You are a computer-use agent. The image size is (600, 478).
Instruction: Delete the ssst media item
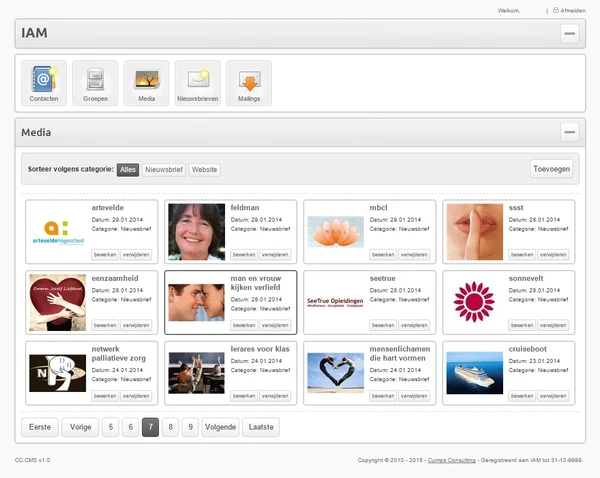tap(553, 254)
